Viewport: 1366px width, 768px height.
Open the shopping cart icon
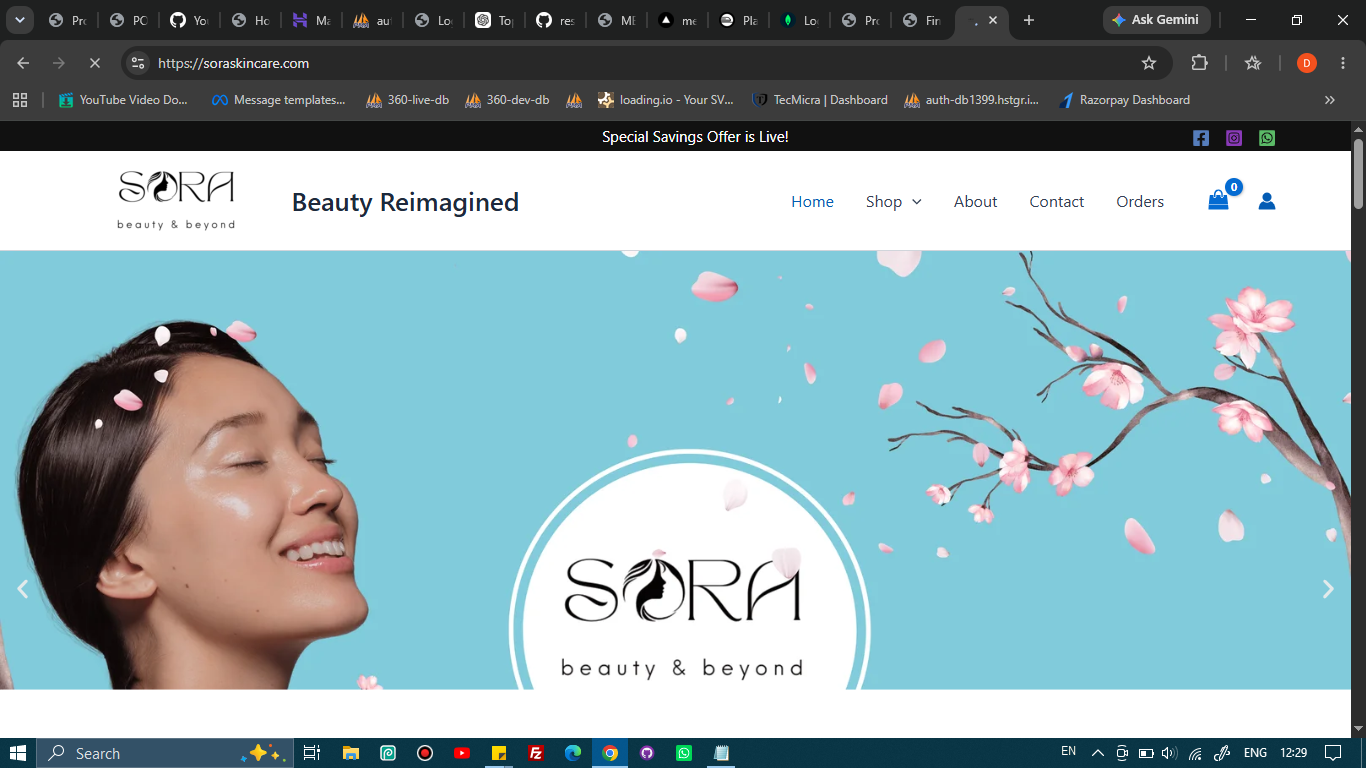click(x=1218, y=201)
